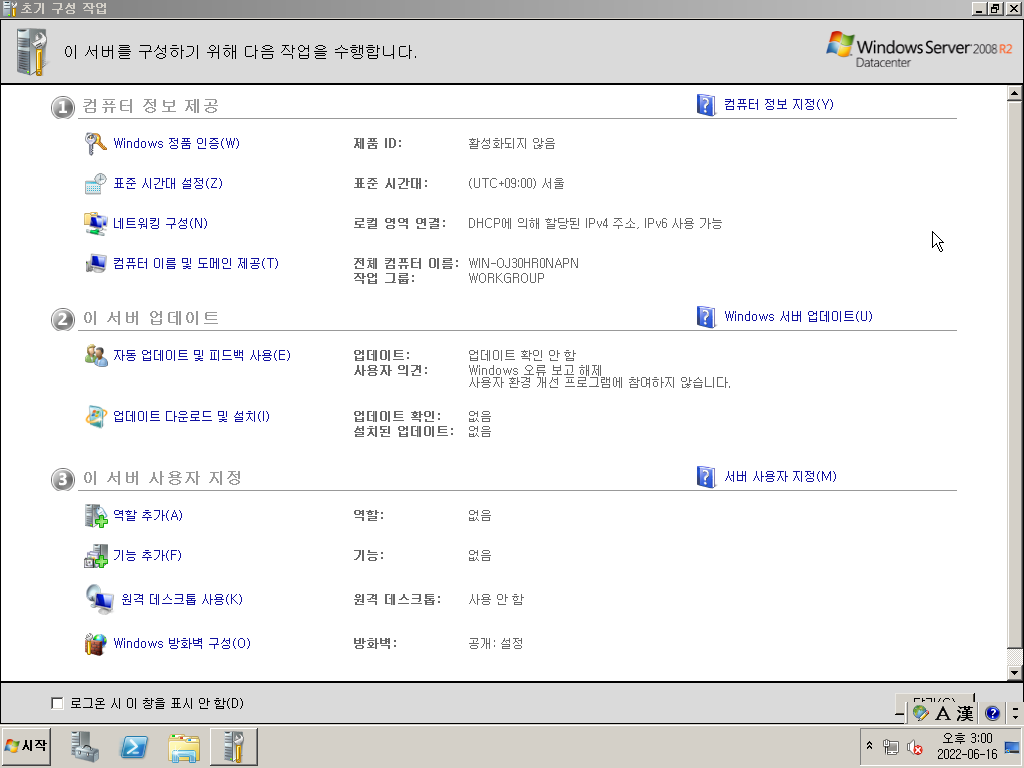Screen dimensions: 1024x768
Task: Click the muted volume tray icon
Action: click(x=914, y=747)
